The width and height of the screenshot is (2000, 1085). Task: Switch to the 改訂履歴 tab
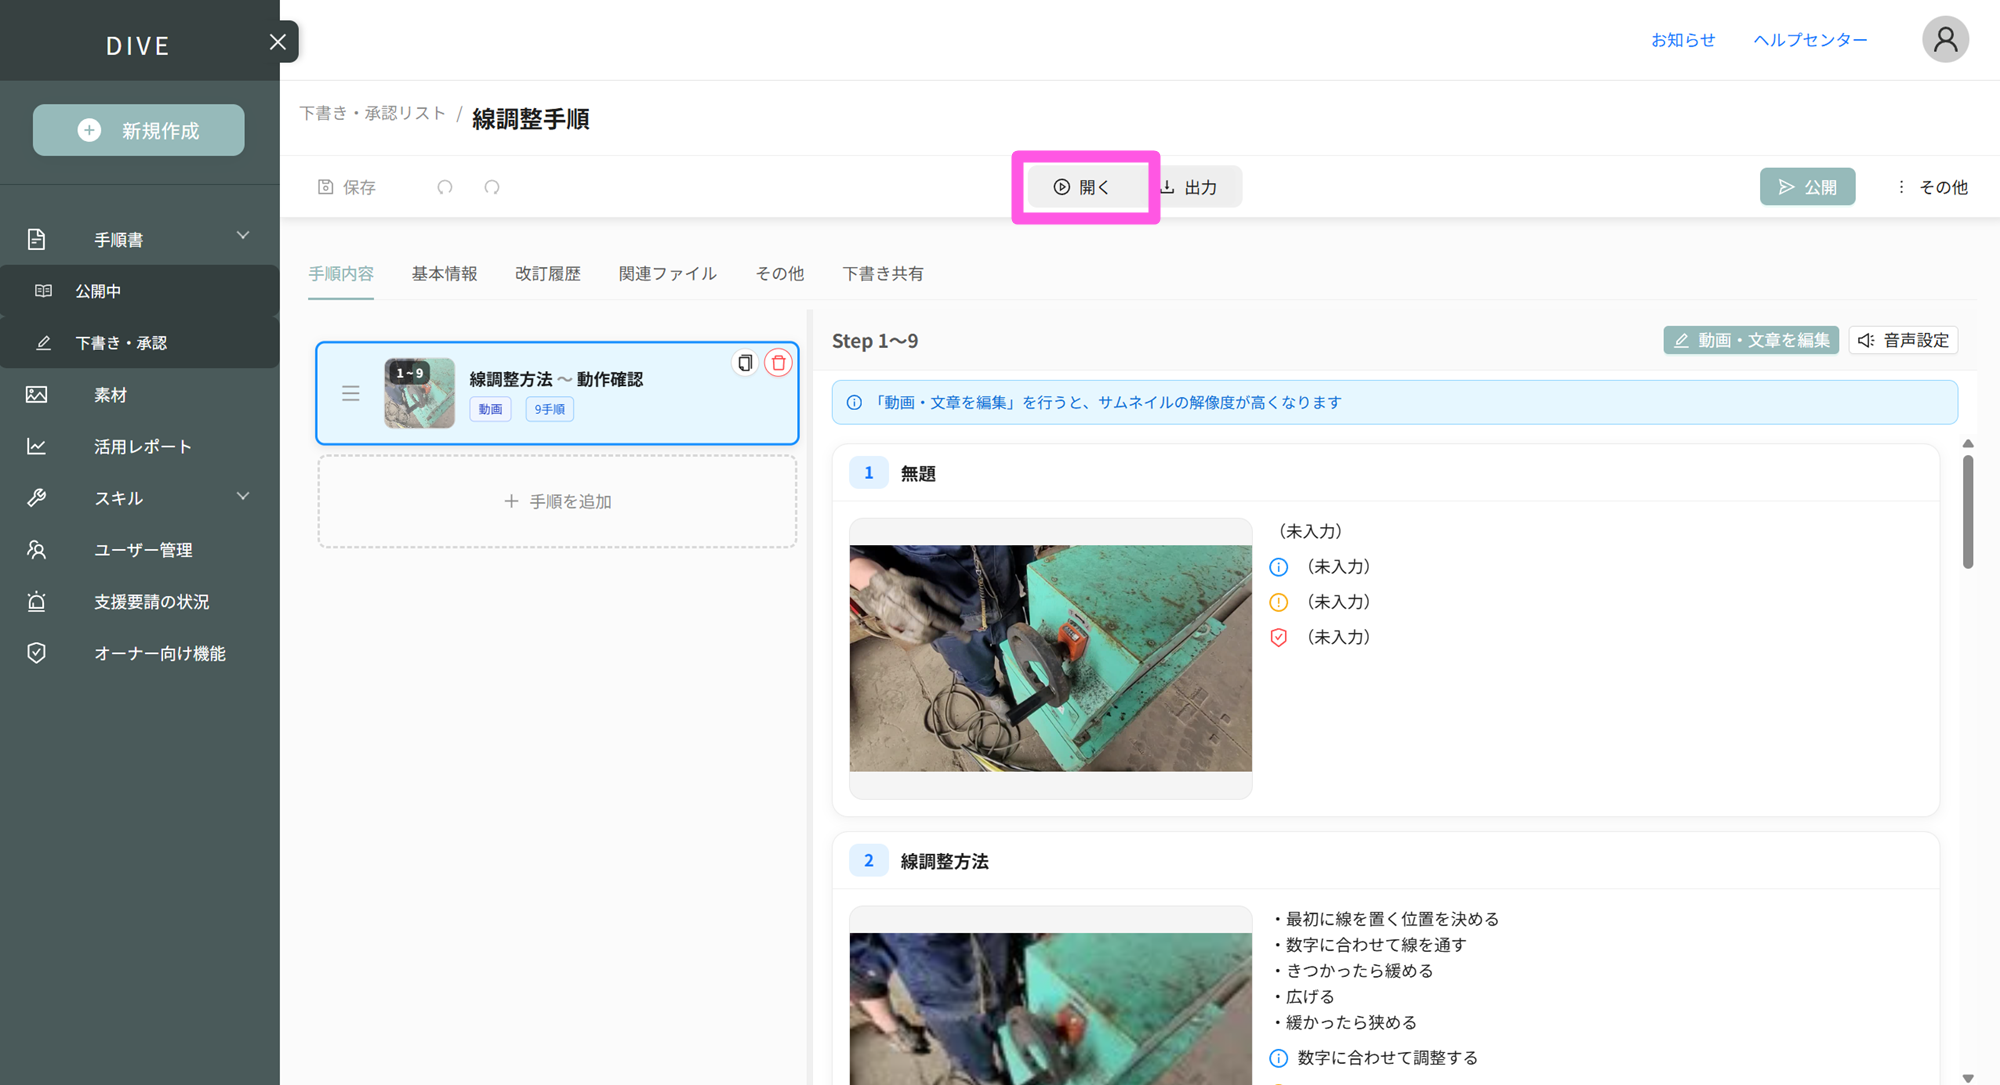point(548,274)
